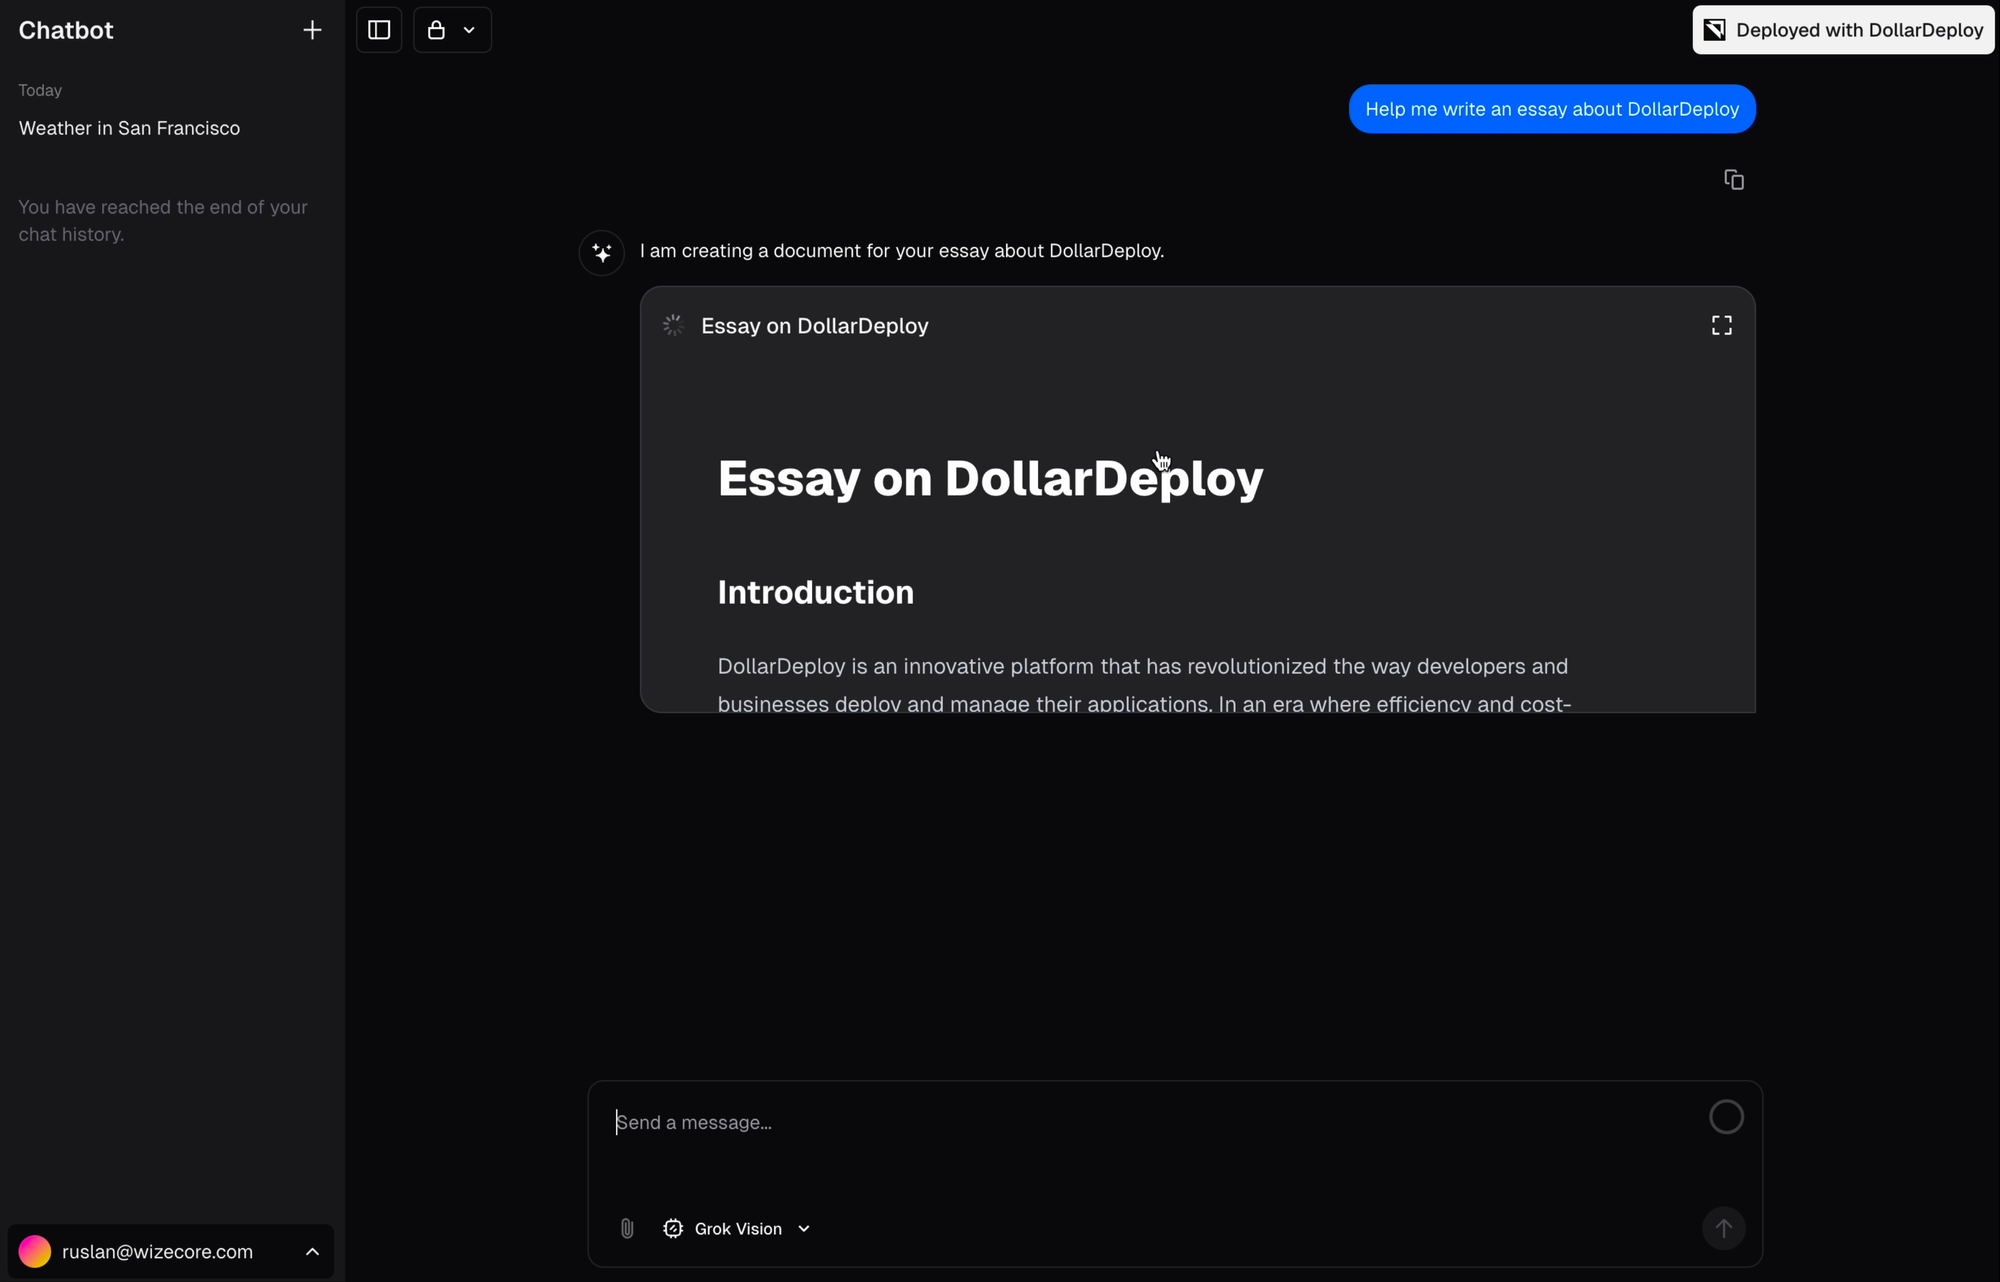Click the user message bubble about DollarDeploy
Image resolution: width=2000 pixels, height=1282 pixels.
pos(1551,109)
